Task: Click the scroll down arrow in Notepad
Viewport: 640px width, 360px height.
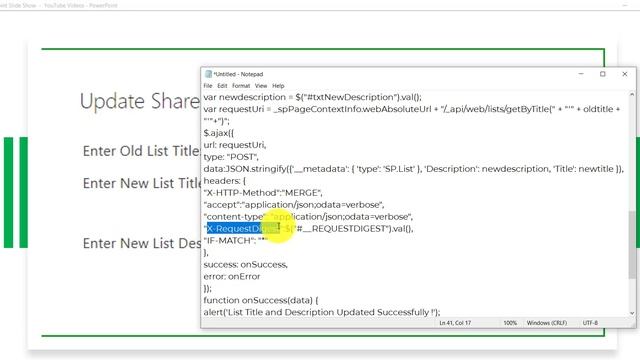Action: point(632,313)
